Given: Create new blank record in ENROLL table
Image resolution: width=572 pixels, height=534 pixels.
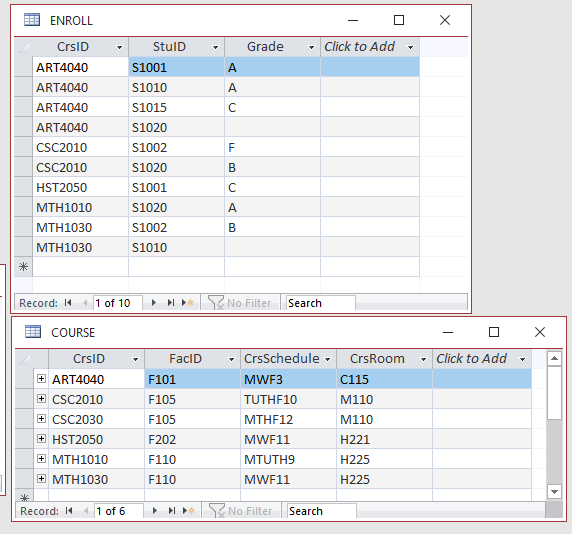Looking at the screenshot, I should pos(188,303).
